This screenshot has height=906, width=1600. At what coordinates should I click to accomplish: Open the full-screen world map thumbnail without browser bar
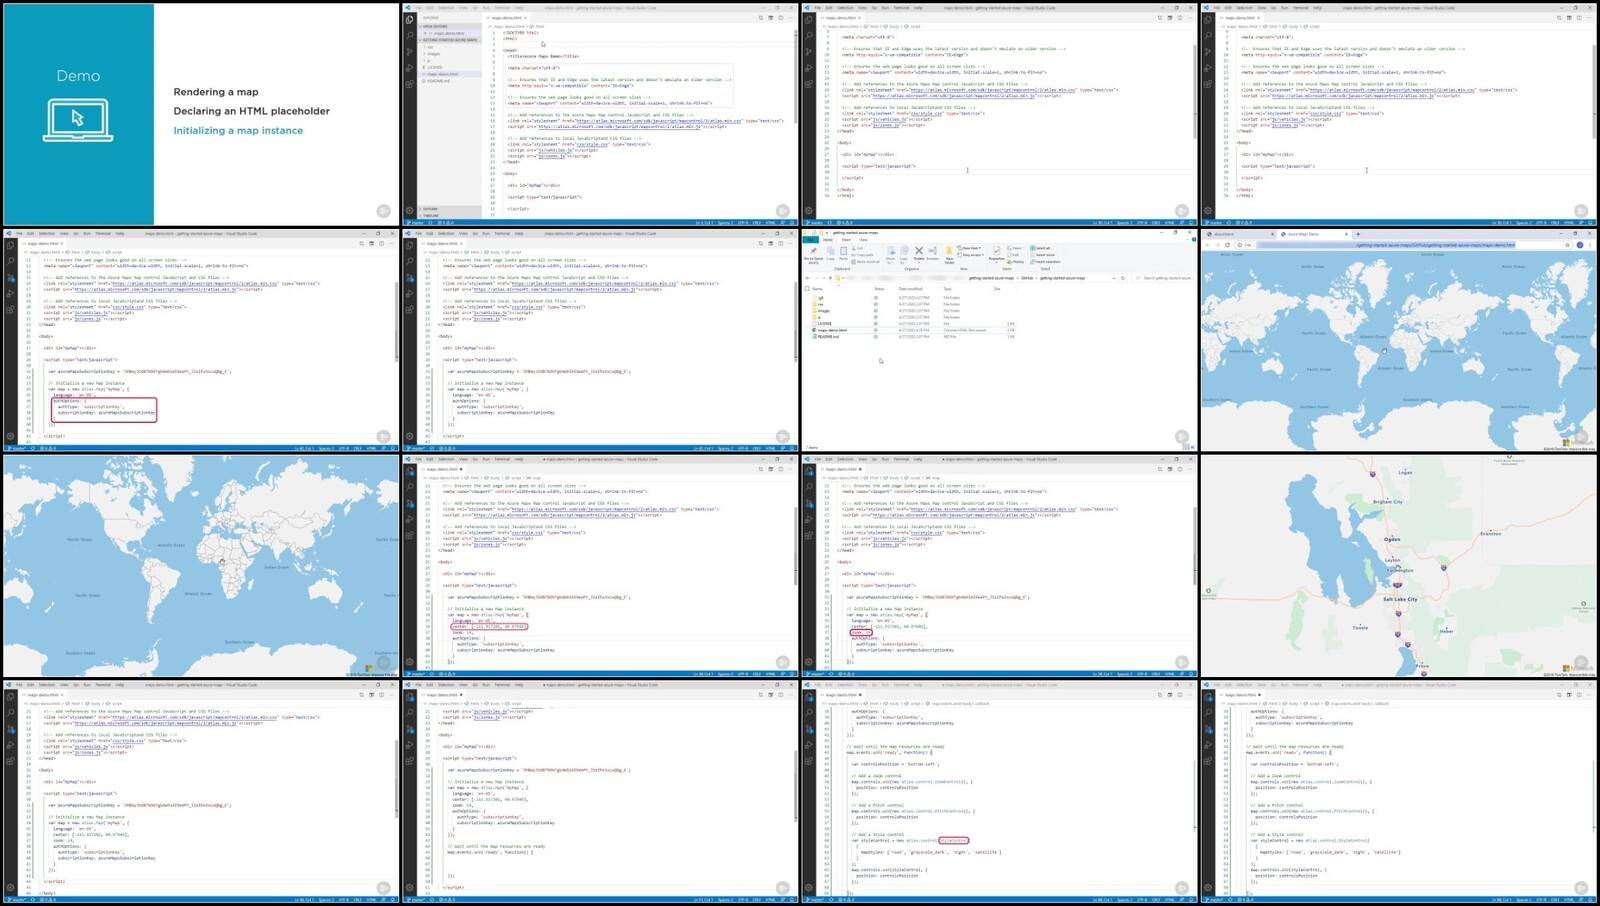tap(200, 566)
